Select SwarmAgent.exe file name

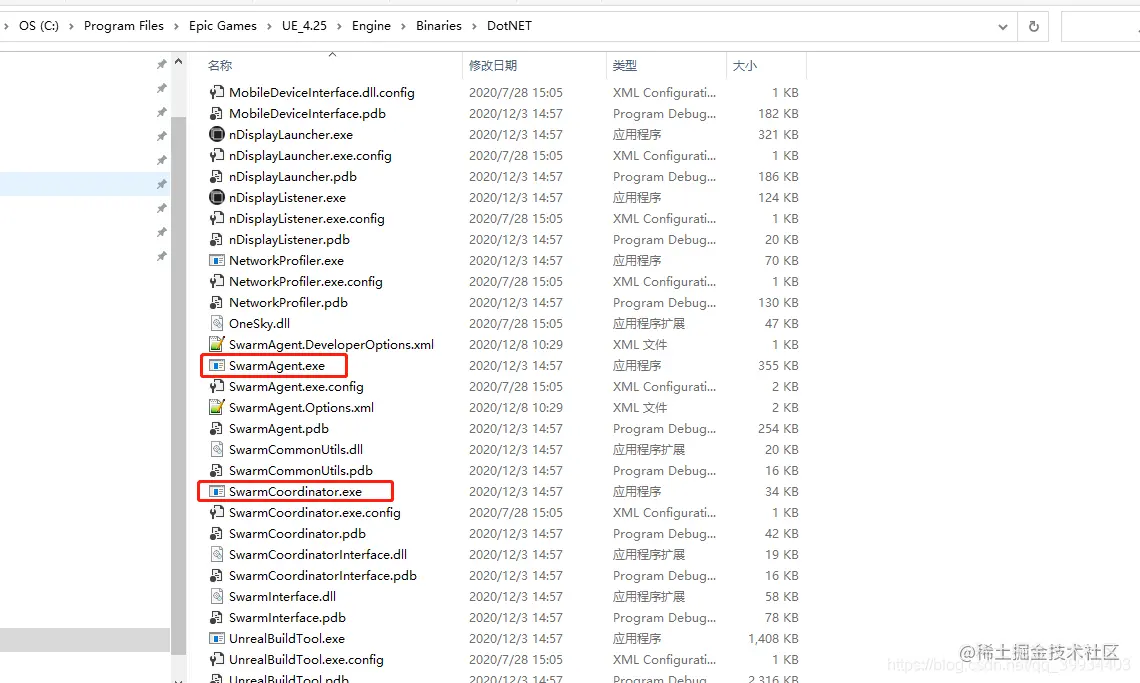277,366
